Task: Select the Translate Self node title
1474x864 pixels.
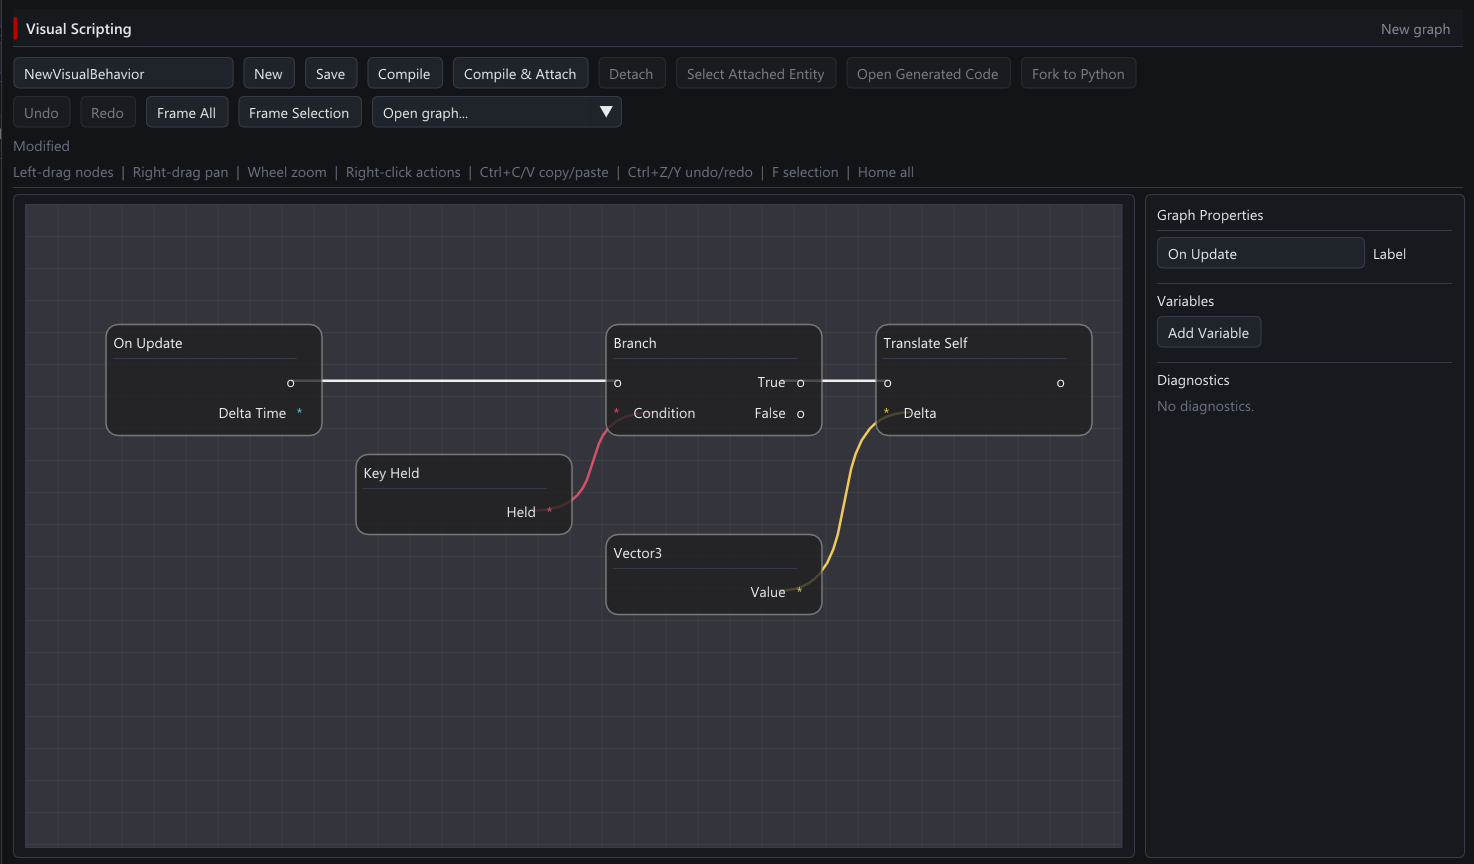Action: (925, 343)
